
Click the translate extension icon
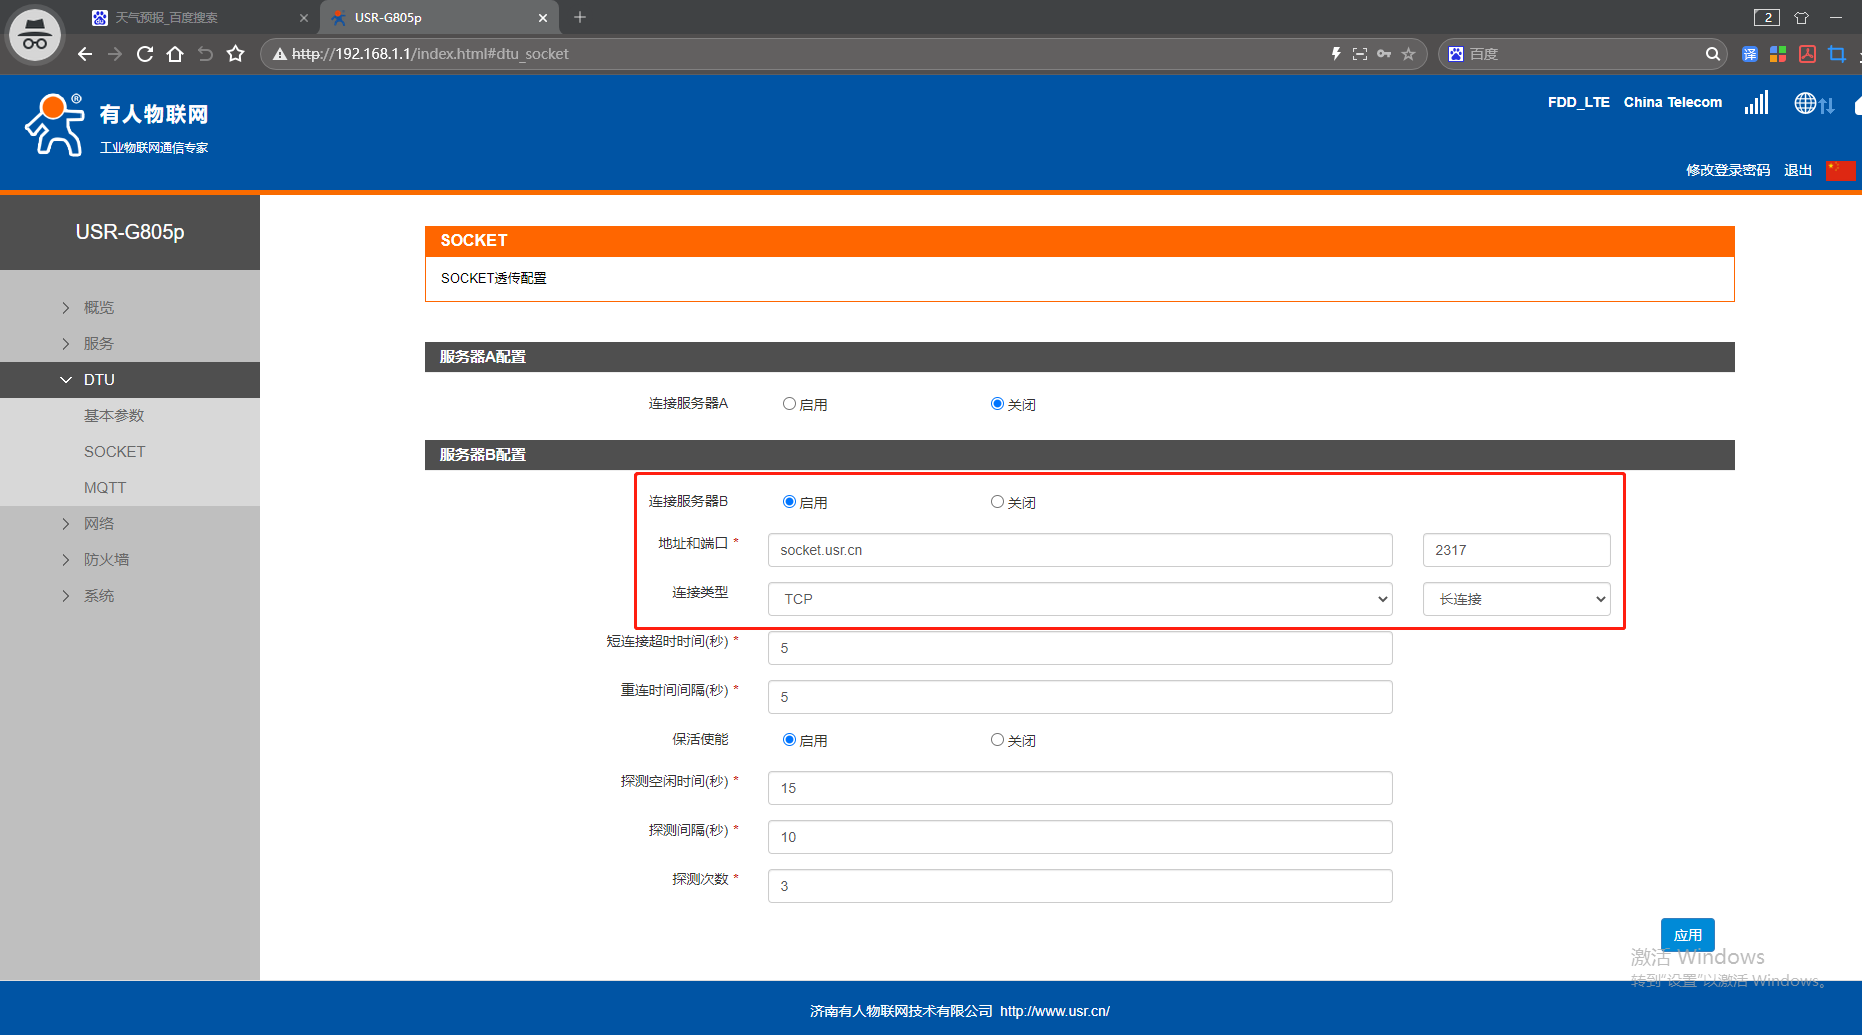pos(1749,54)
